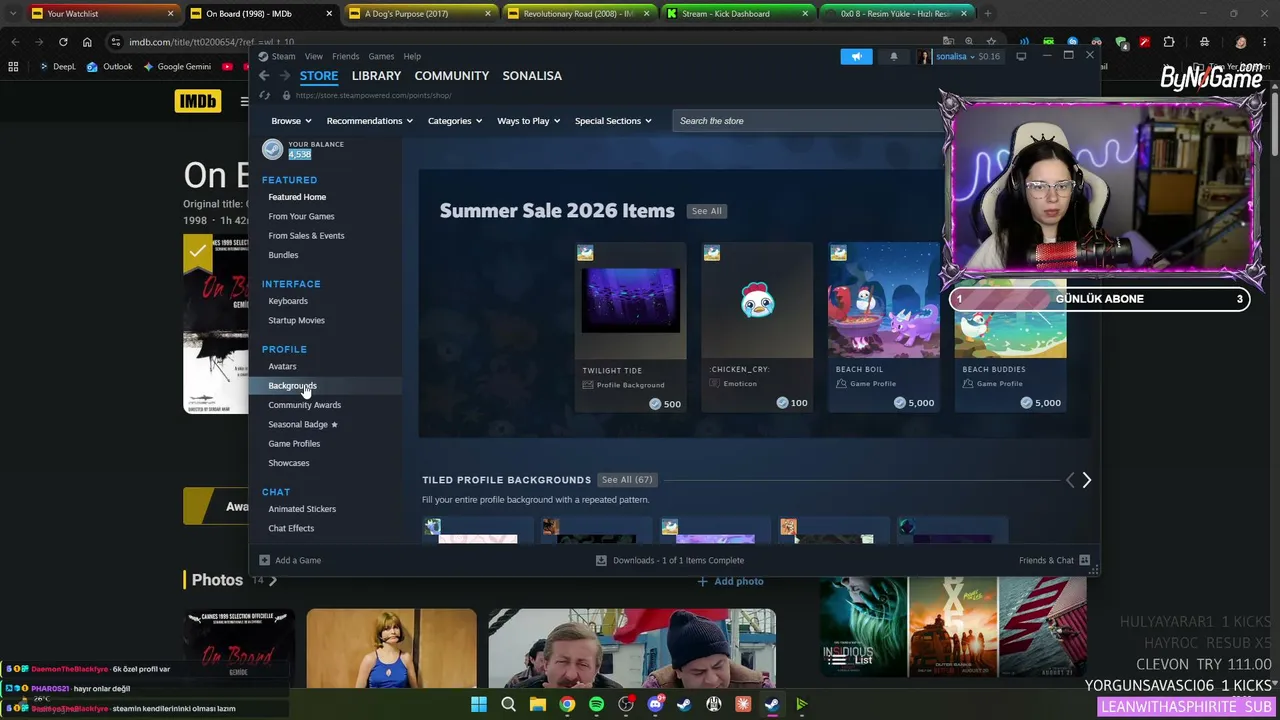The image size is (1280, 720).
Task: Open From Sales & Events section
Action: click(306, 236)
